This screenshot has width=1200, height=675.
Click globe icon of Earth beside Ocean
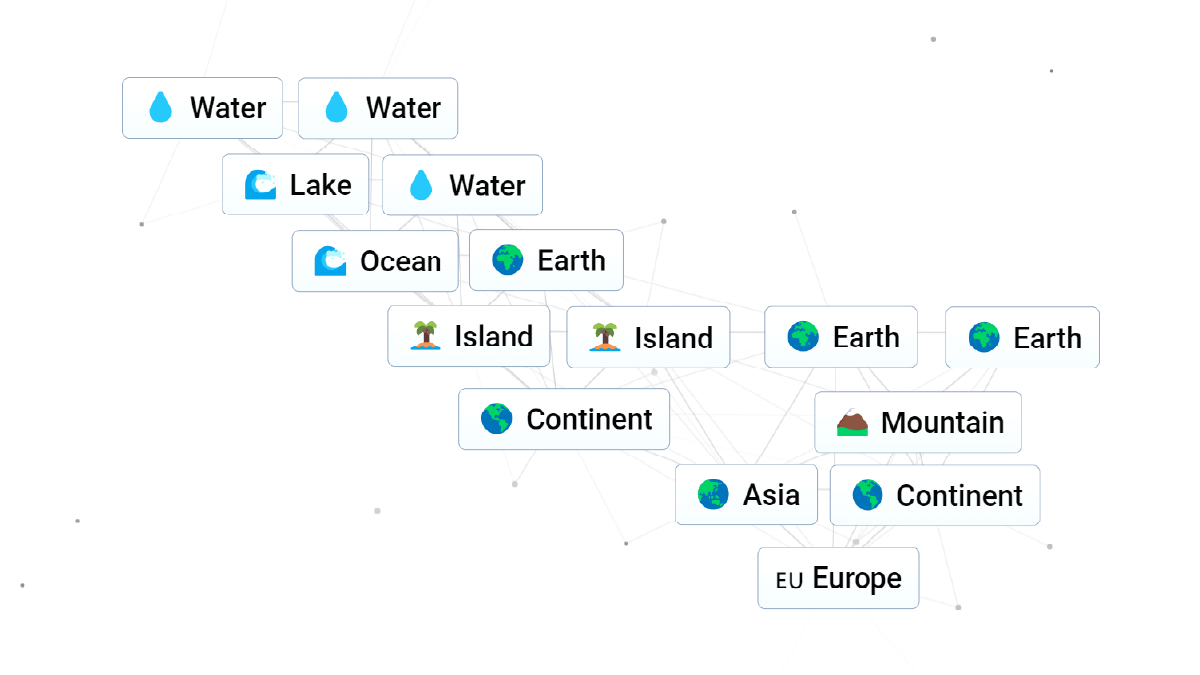click(x=508, y=260)
